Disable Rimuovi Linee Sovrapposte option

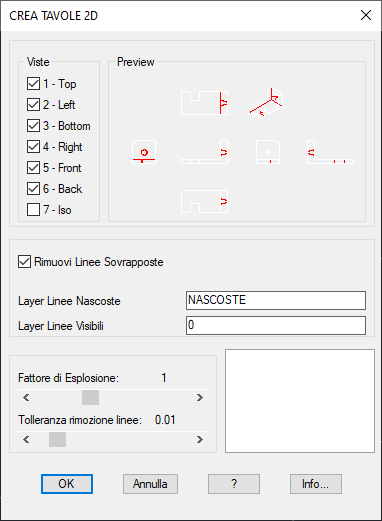tap(24, 262)
